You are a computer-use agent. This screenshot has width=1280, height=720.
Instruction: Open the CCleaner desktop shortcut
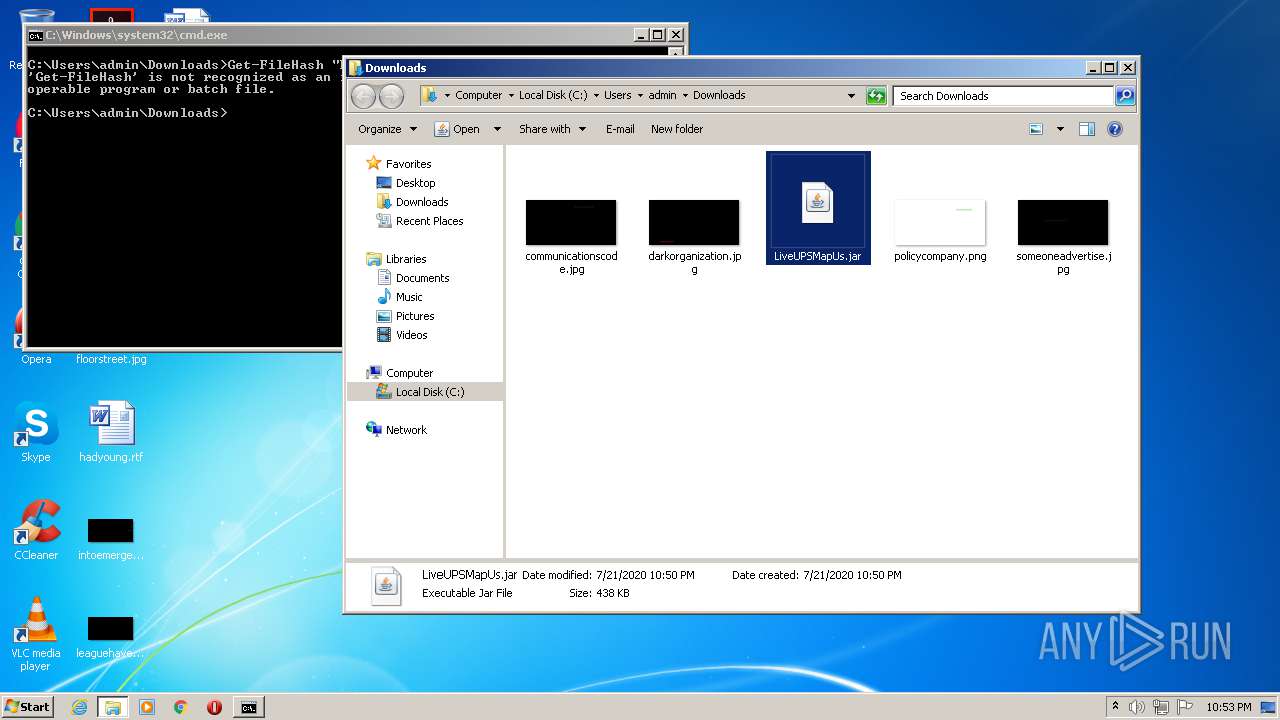point(36,531)
